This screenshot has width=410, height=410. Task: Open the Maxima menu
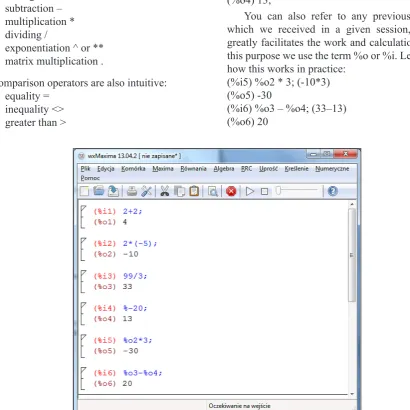pyautogui.click(x=163, y=169)
